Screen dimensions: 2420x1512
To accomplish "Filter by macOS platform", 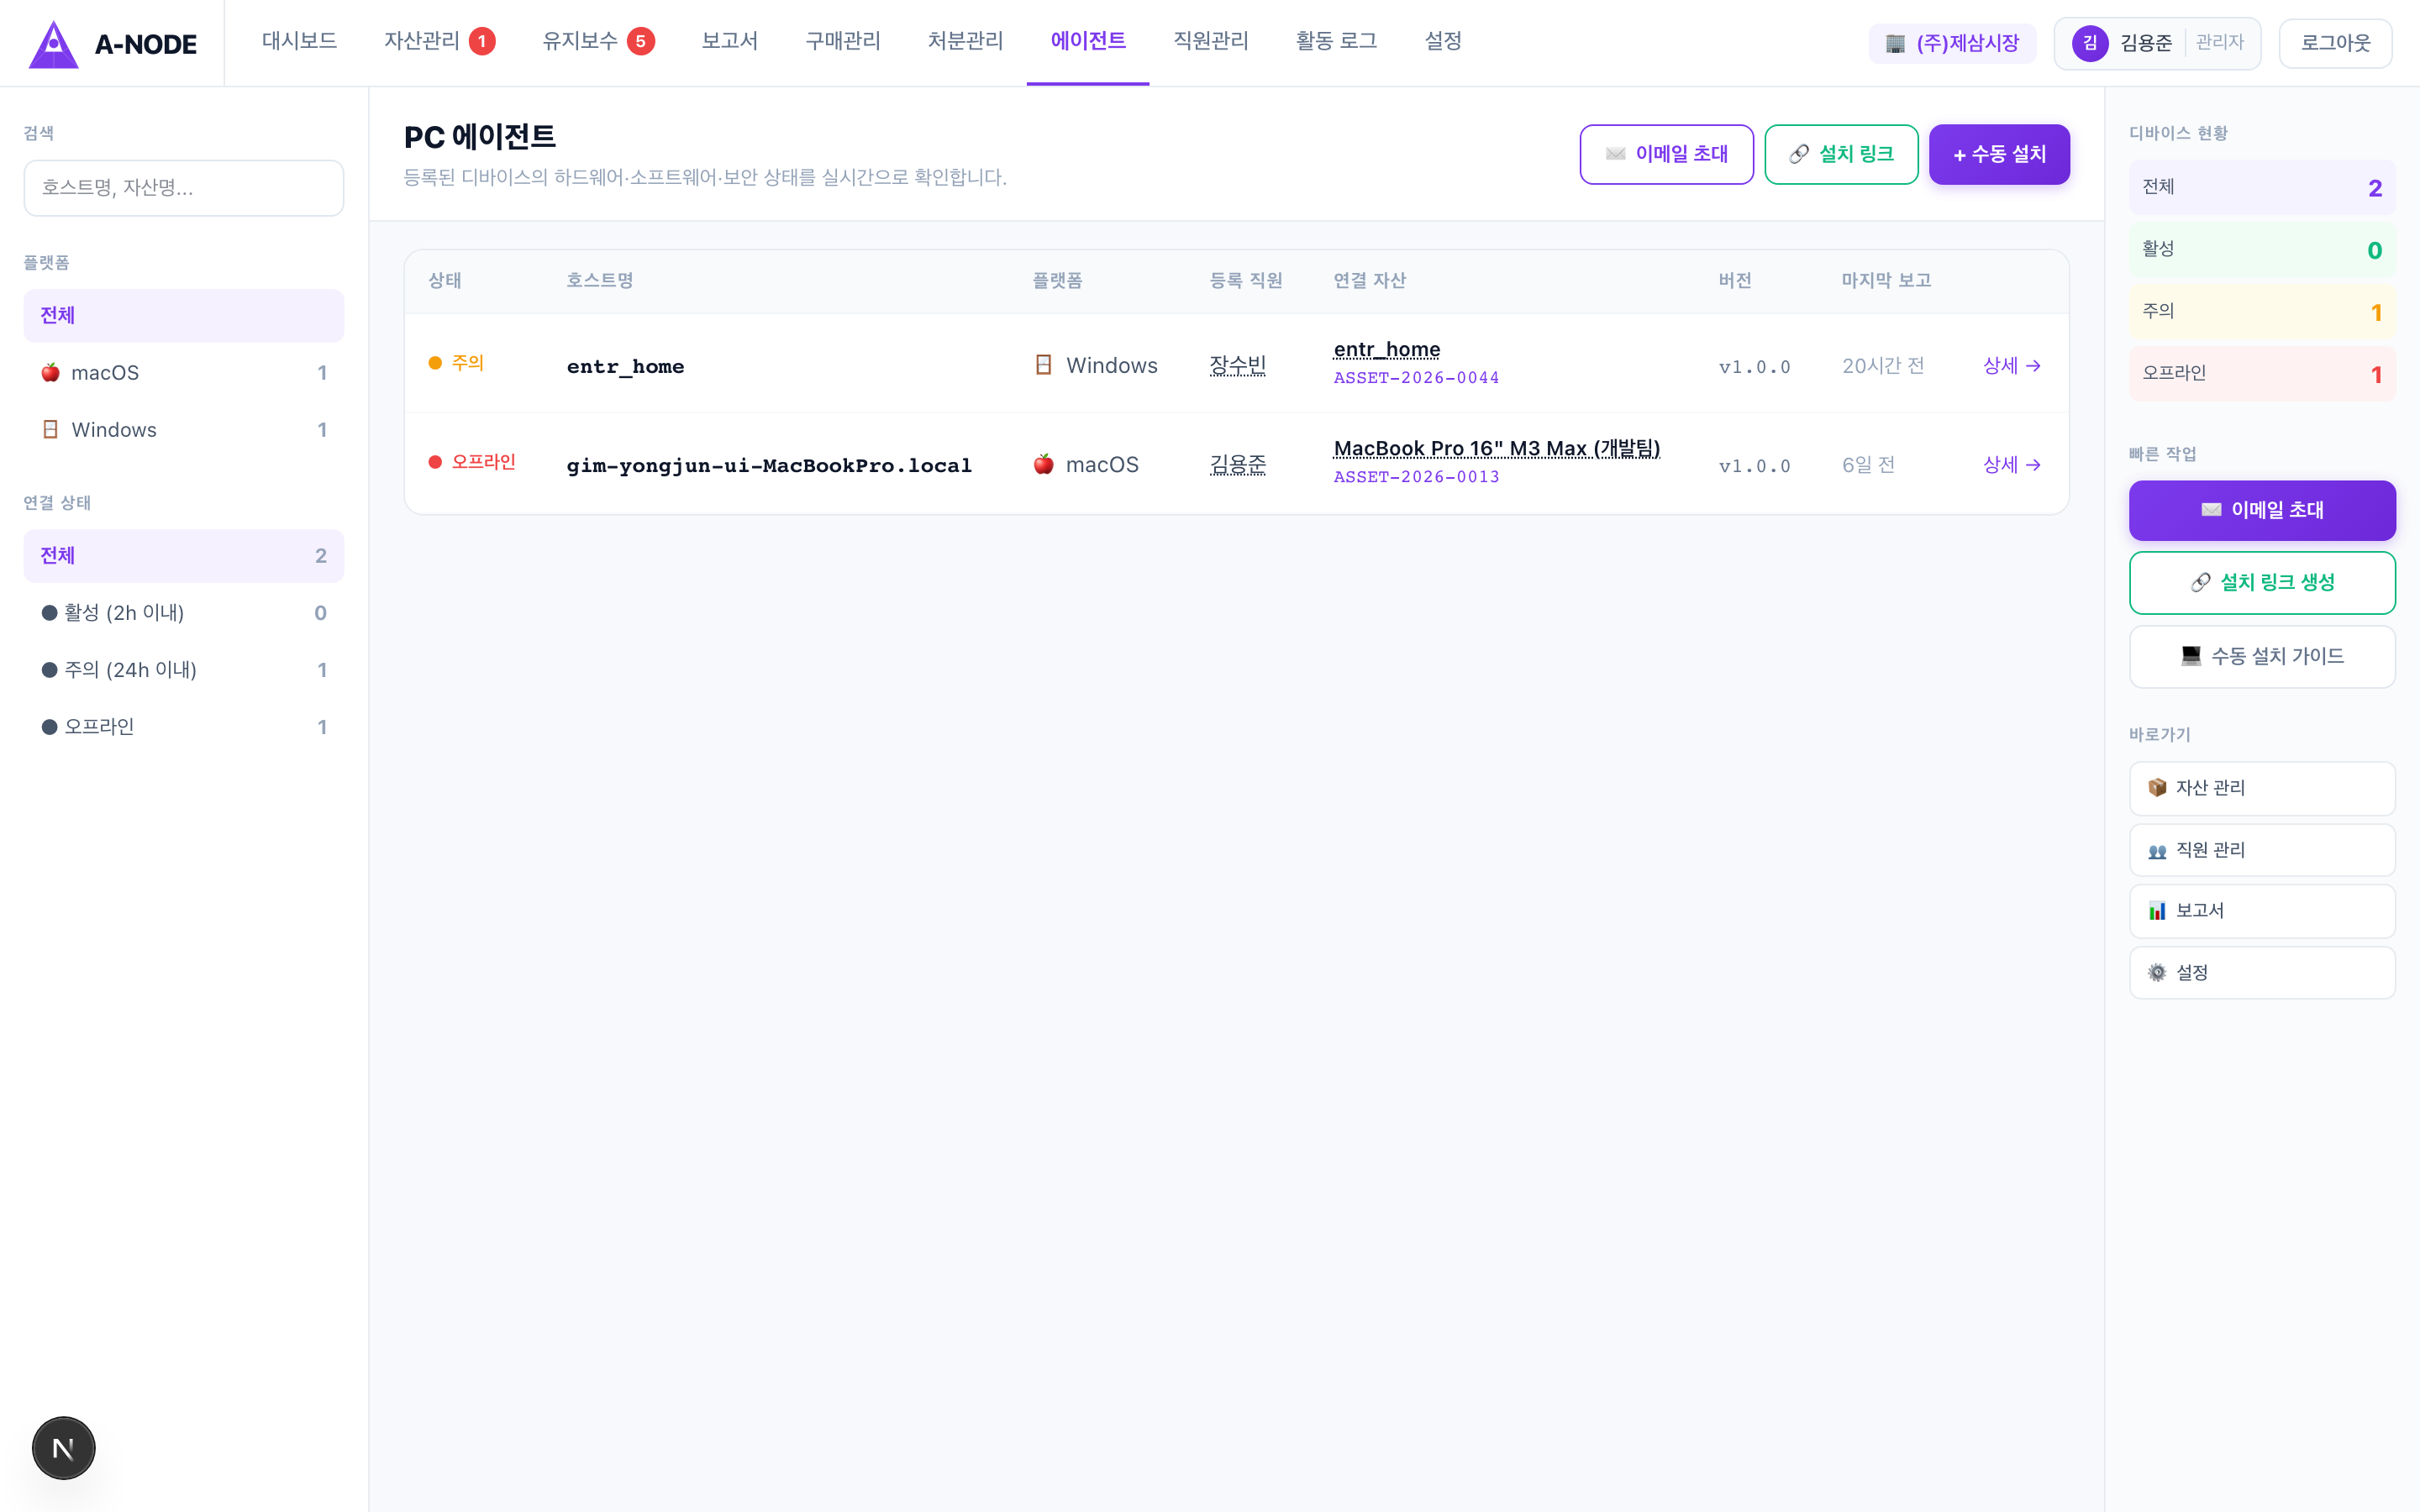I will pos(183,373).
